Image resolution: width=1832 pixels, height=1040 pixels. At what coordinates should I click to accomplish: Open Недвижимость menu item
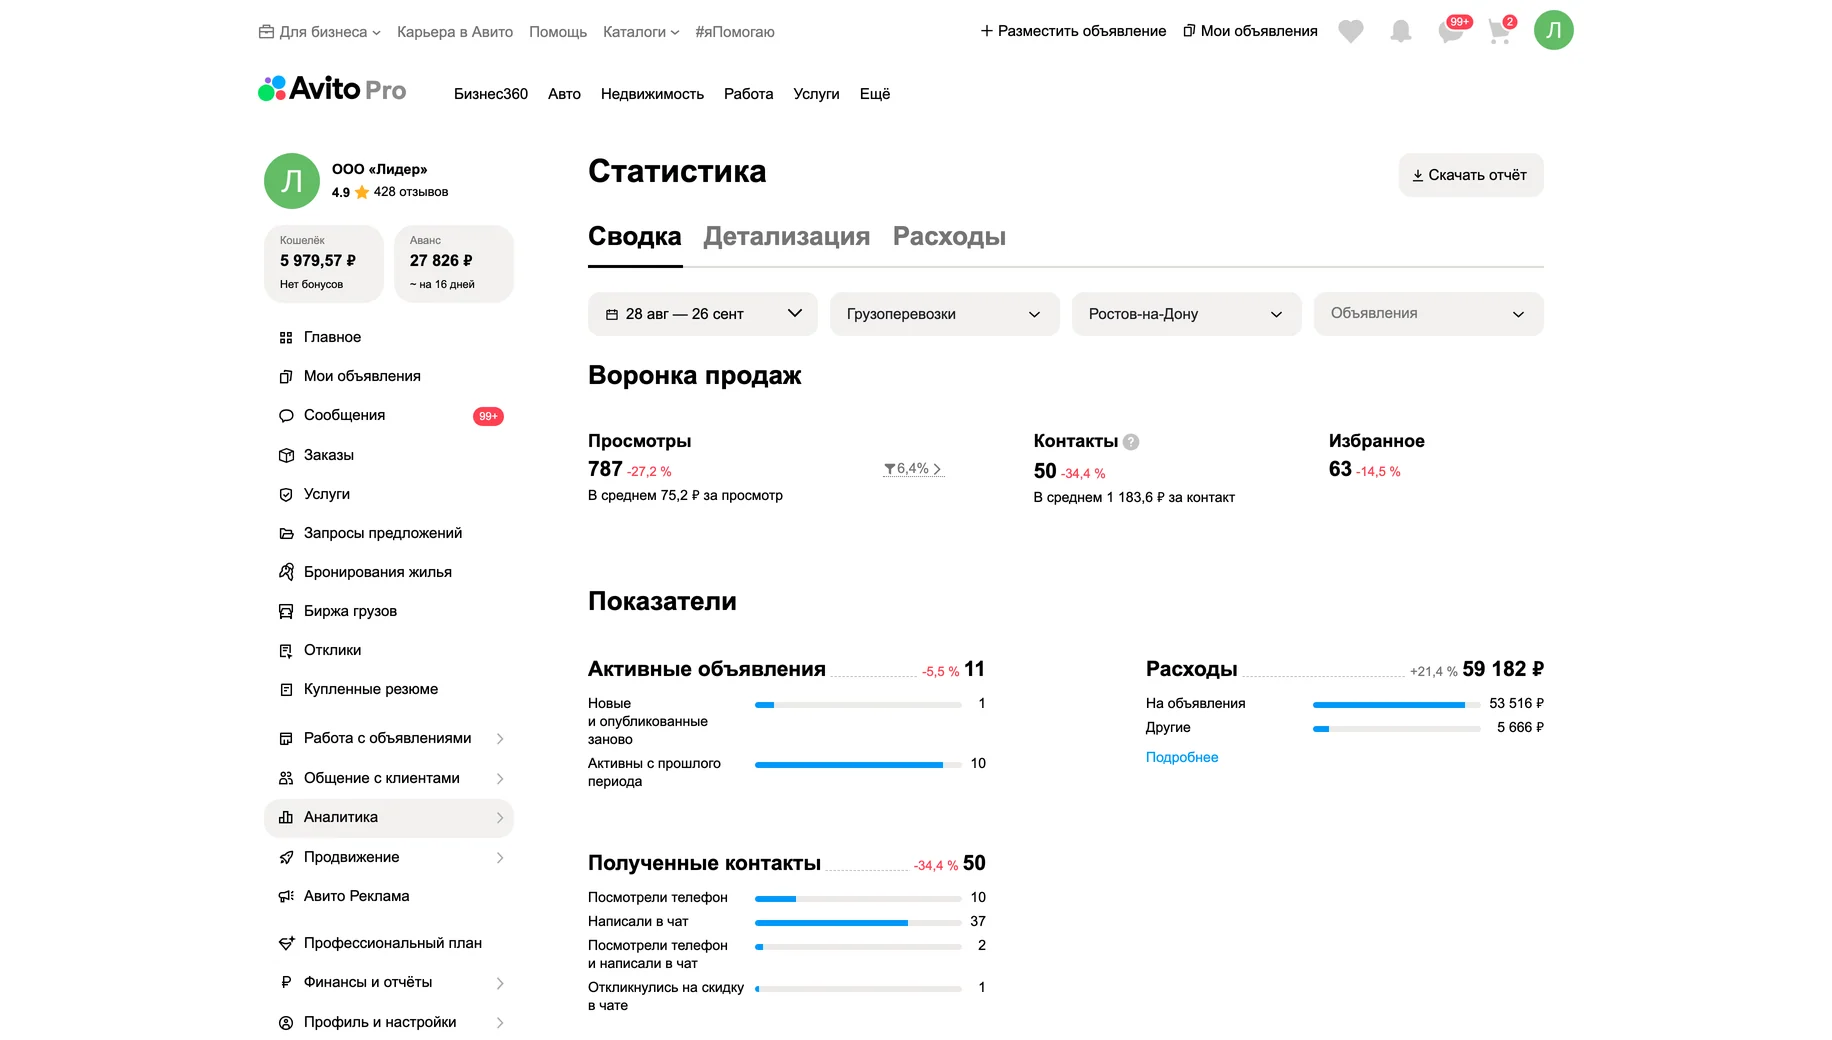[652, 94]
